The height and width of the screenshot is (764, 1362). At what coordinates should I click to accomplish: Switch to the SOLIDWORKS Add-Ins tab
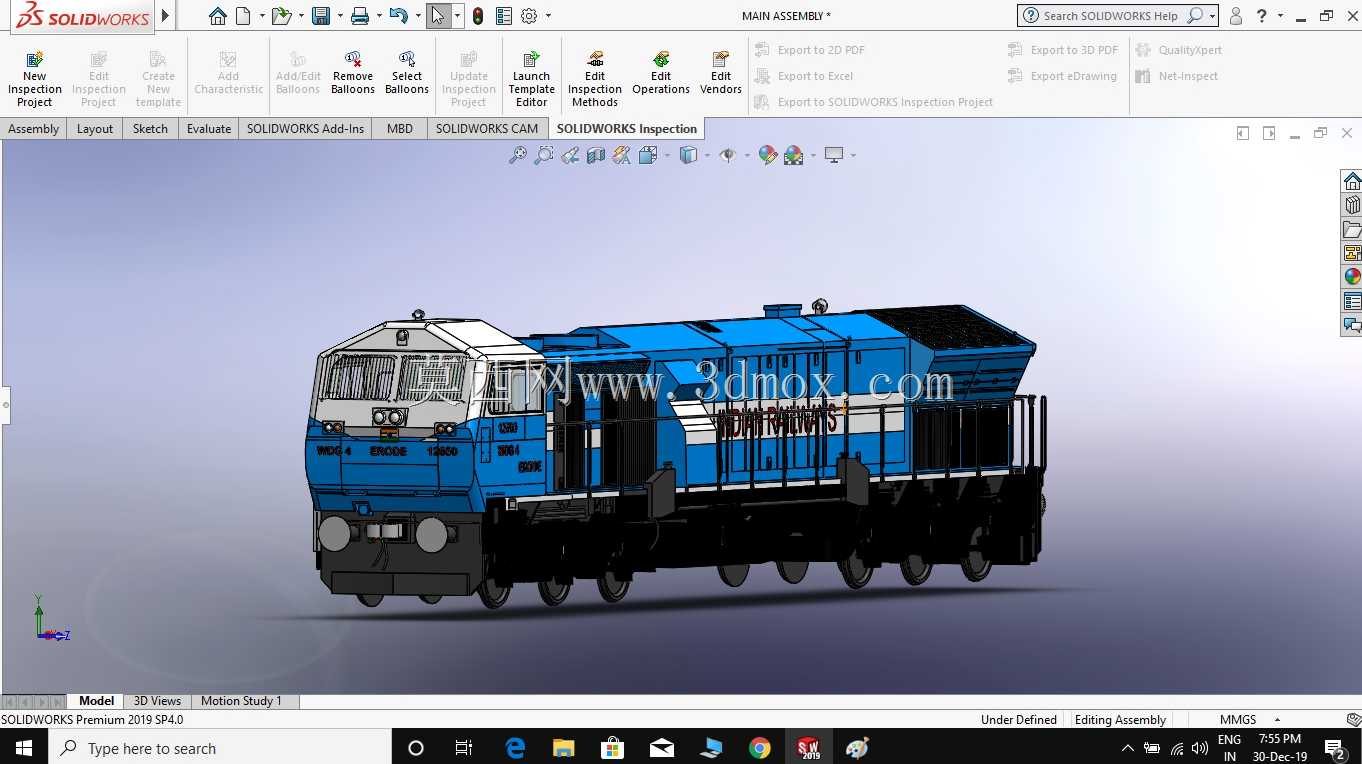tap(306, 128)
